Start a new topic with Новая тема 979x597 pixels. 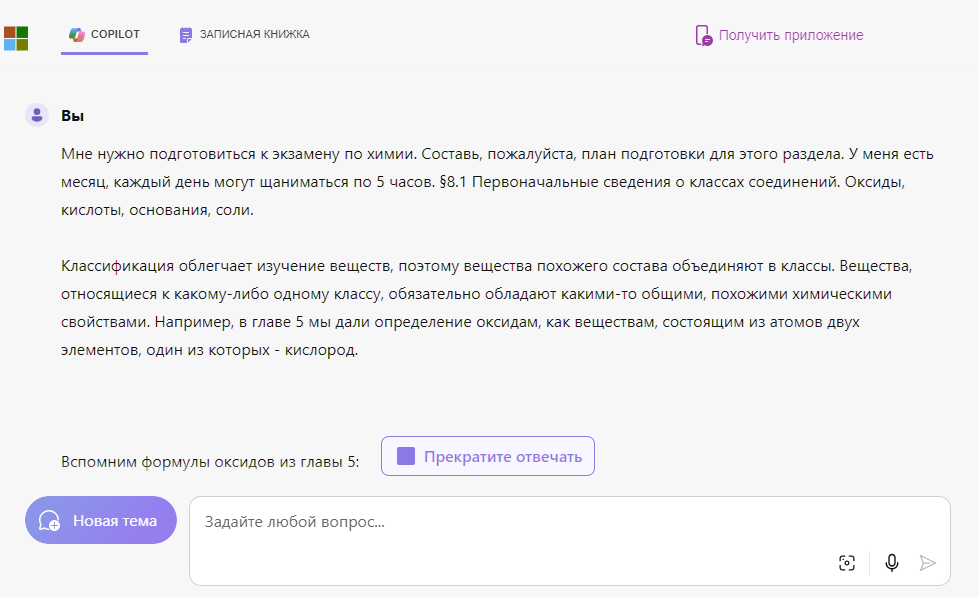101,520
